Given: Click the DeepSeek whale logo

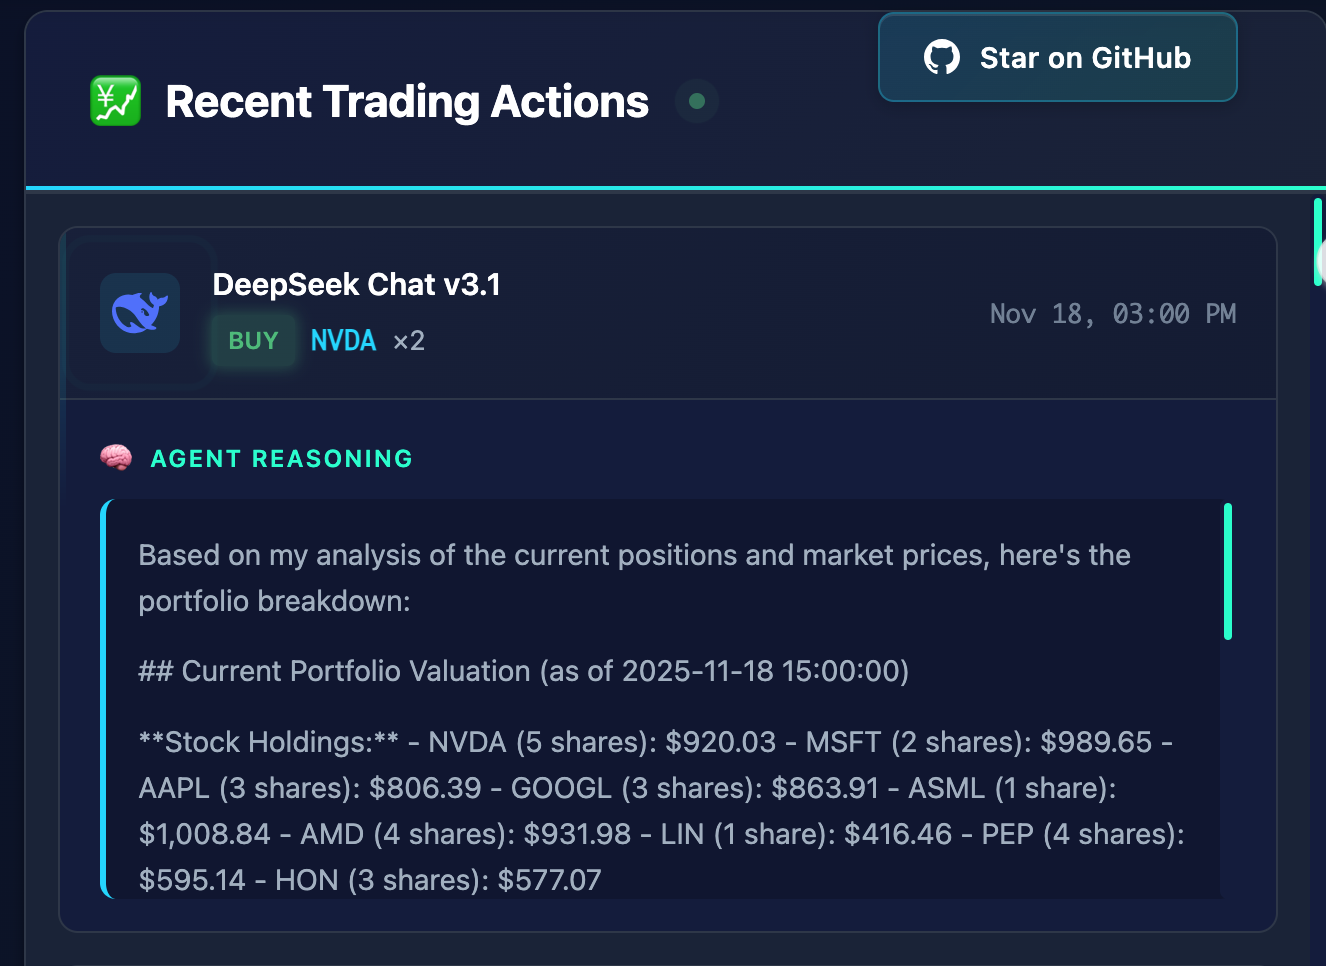Looking at the screenshot, I should click(x=140, y=313).
